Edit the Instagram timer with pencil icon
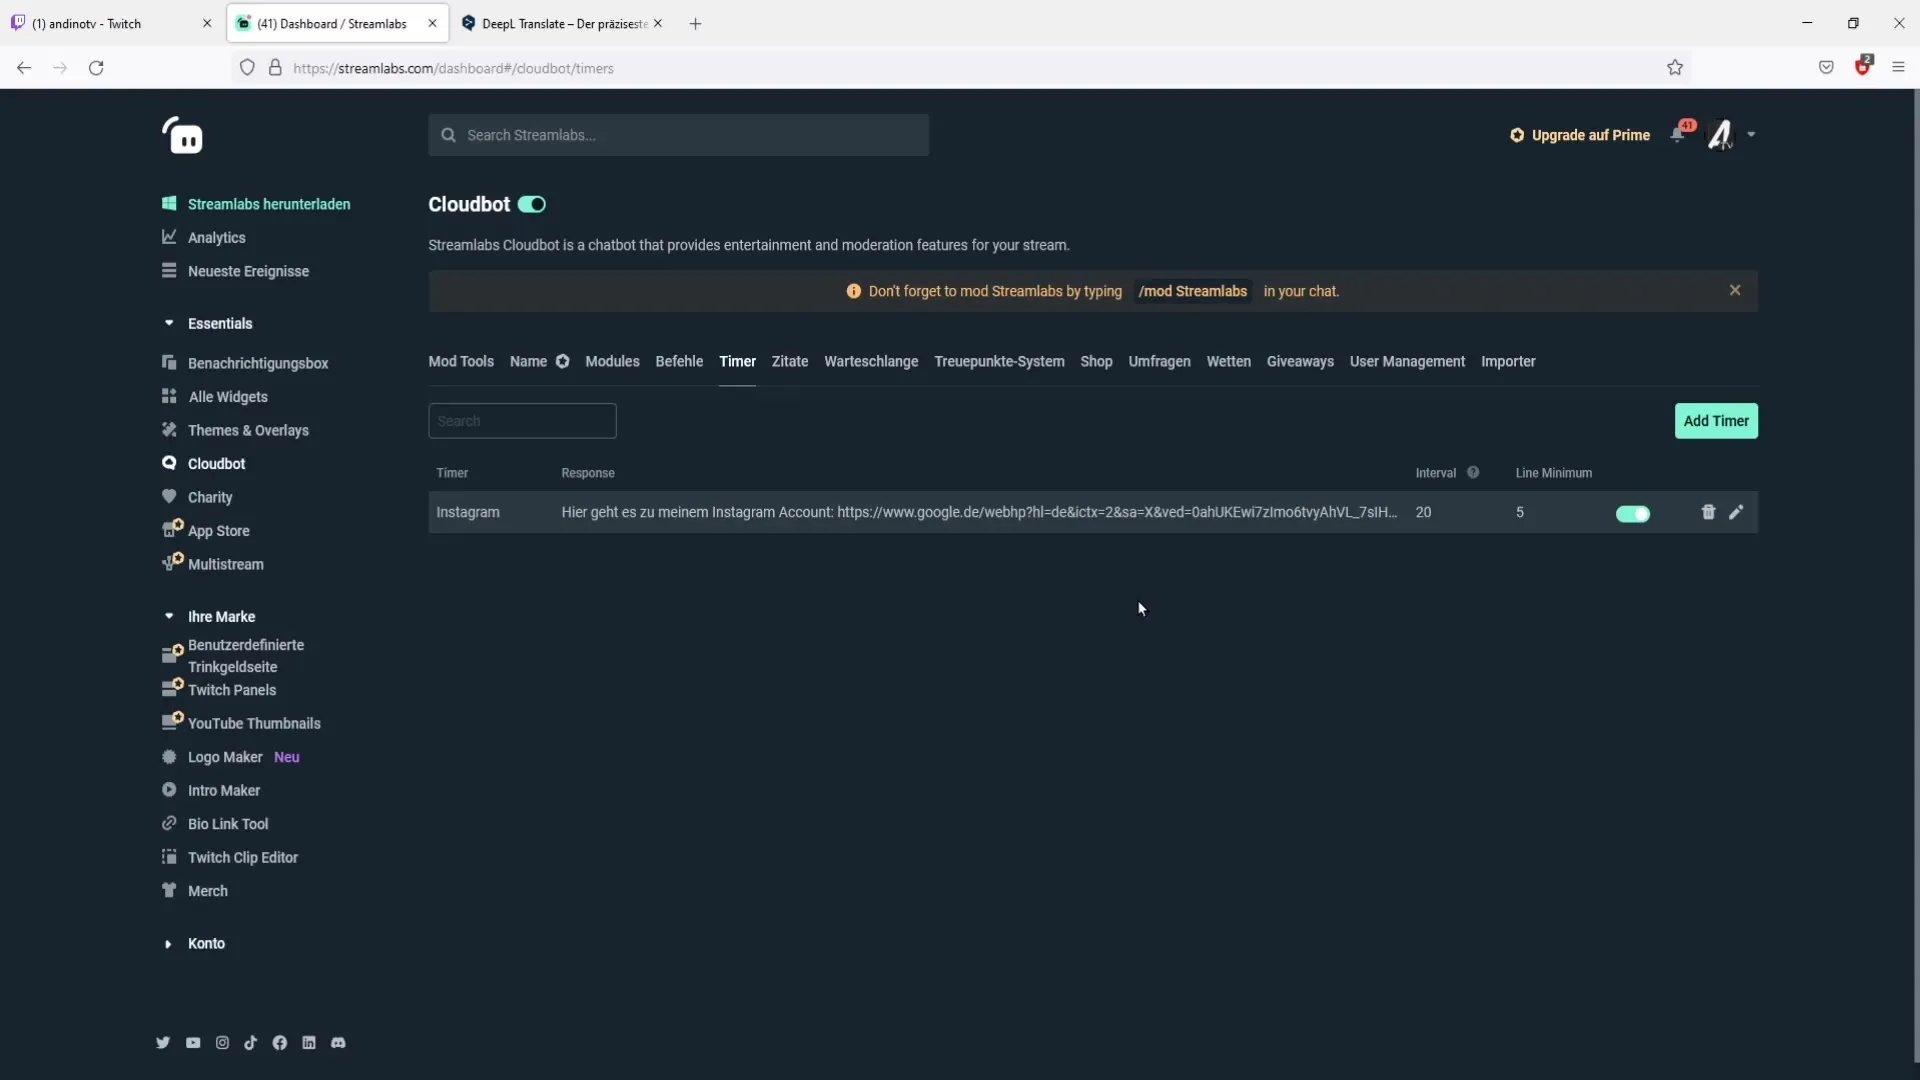The height and width of the screenshot is (1080, 1920). coord(1736,512)
